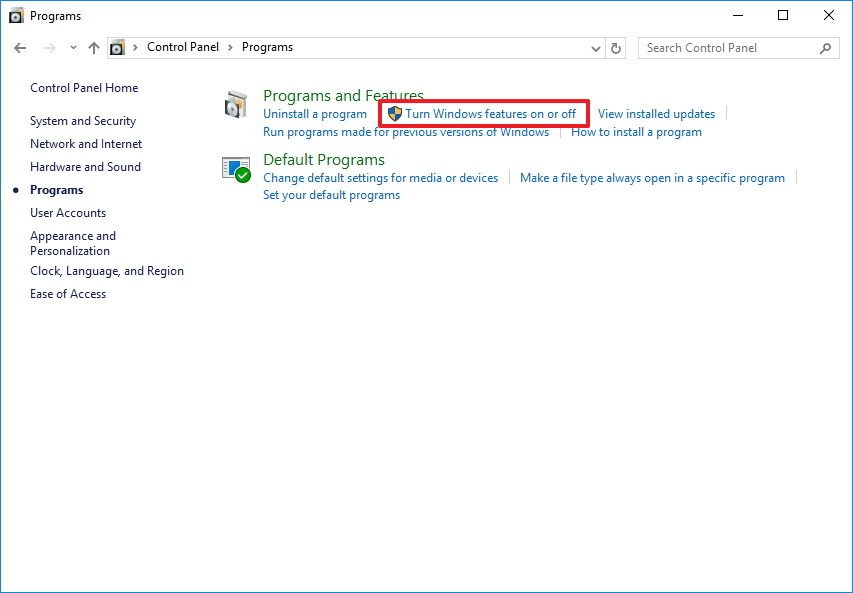Click the Default Programs icon
The width and height of the screenshot is (853, 593).
coord(236,169)
